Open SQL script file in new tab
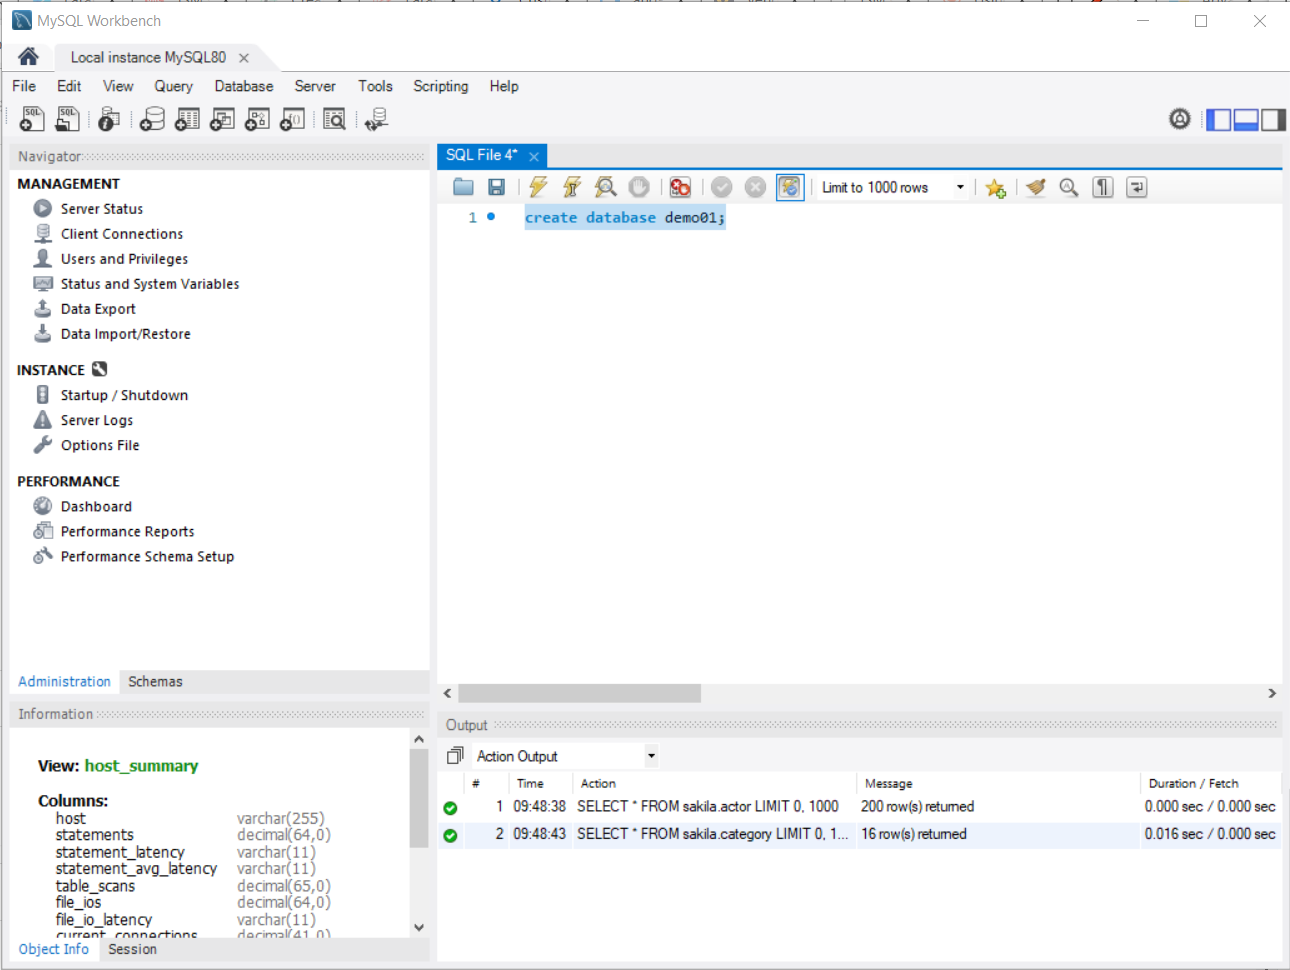This screenshot has height=970, width=1290. pos(67,119)
